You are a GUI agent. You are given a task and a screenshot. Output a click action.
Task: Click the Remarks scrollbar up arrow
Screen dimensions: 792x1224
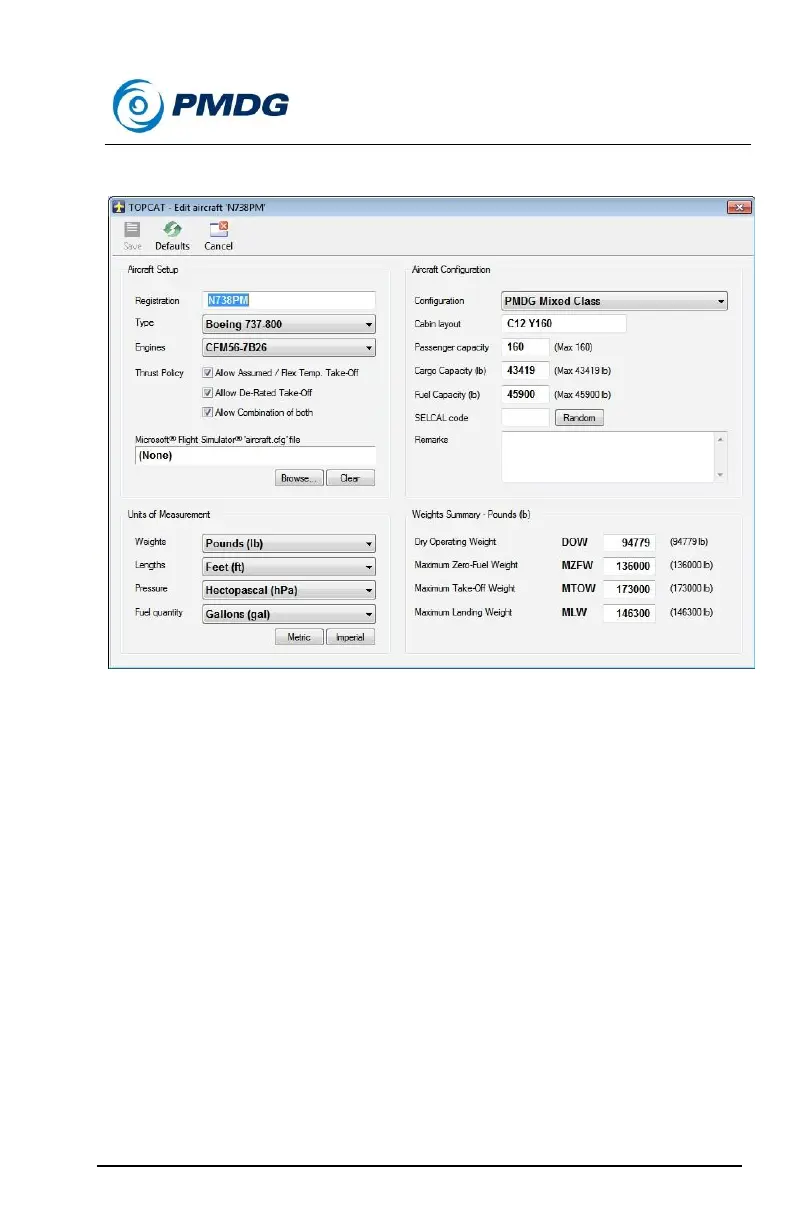point(720,439)
